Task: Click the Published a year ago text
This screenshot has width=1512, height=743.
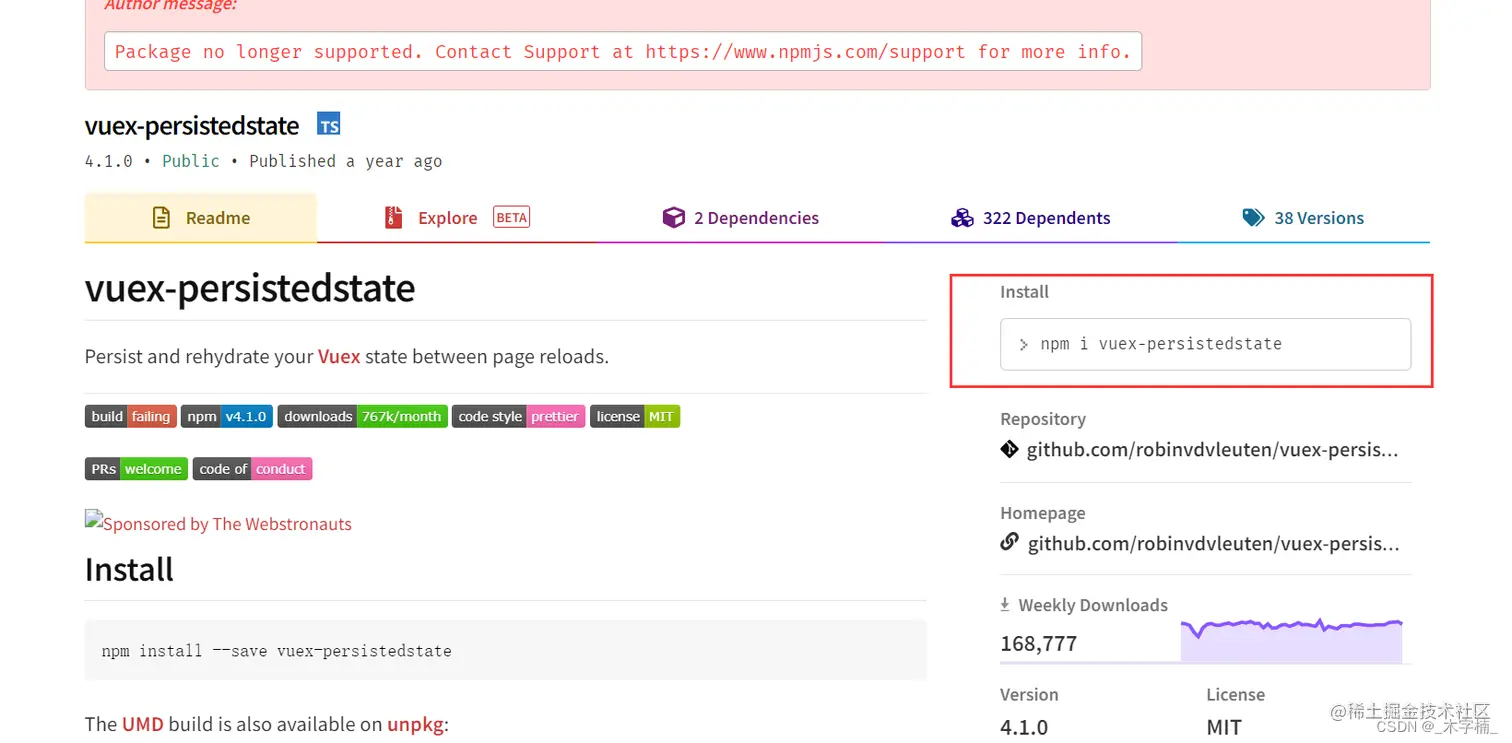Action: coord(345,161)
